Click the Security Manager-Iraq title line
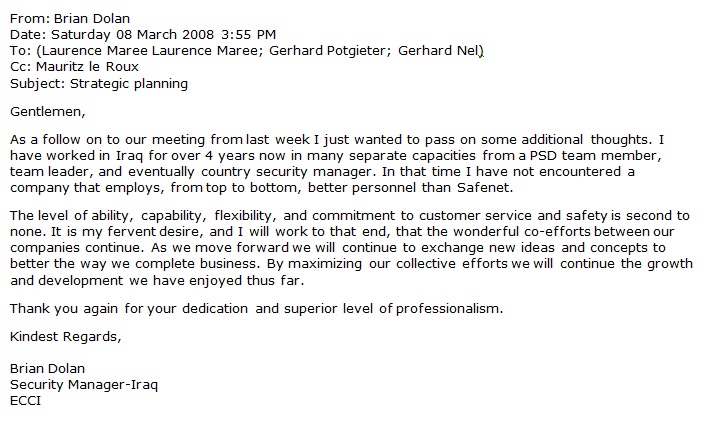 (x=84, y=384)
